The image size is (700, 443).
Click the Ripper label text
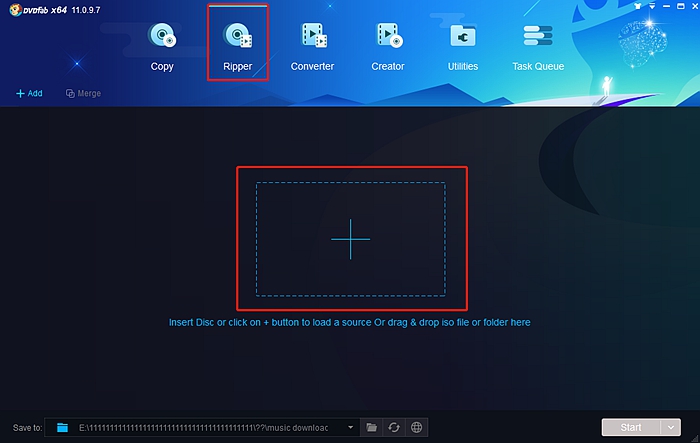(237, 66)
